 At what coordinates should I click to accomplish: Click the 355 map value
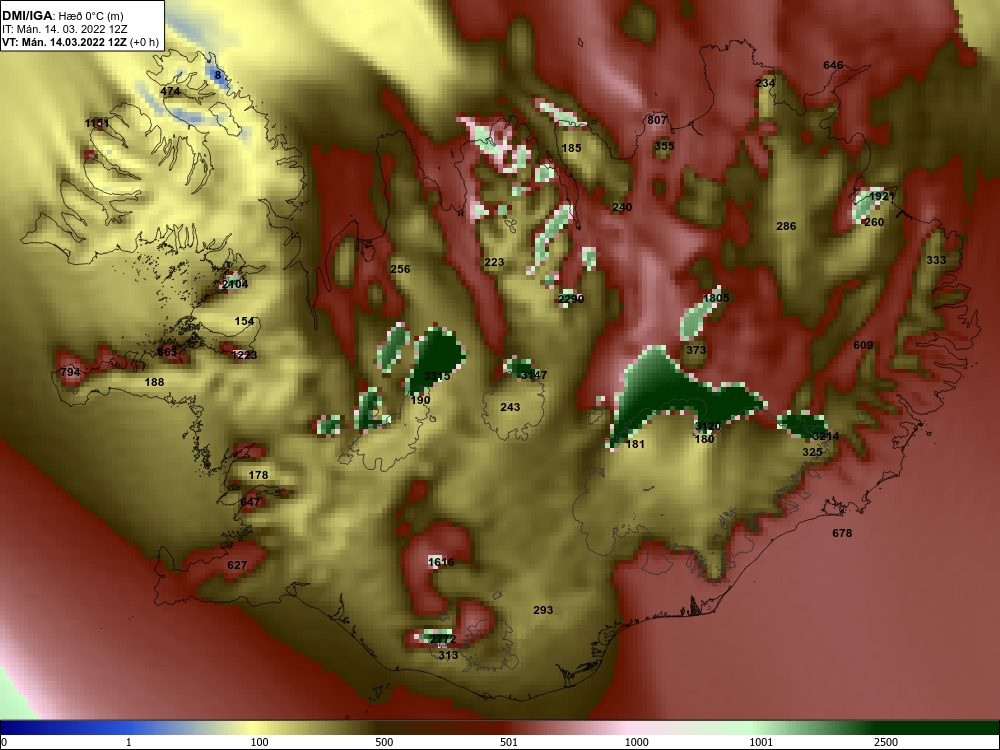(x=664, y=146)
